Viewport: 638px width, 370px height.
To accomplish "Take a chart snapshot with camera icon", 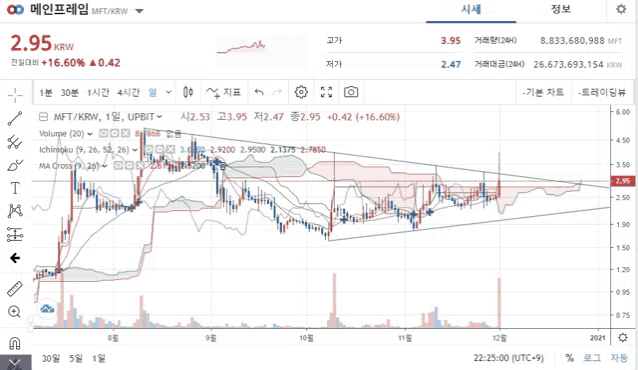I will [351, 92].
